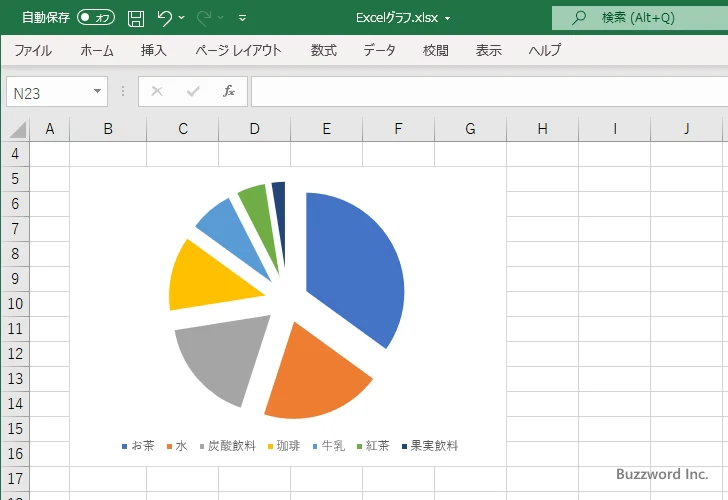Select column A header
728x500 pixels.
click(x=50, y=129)
